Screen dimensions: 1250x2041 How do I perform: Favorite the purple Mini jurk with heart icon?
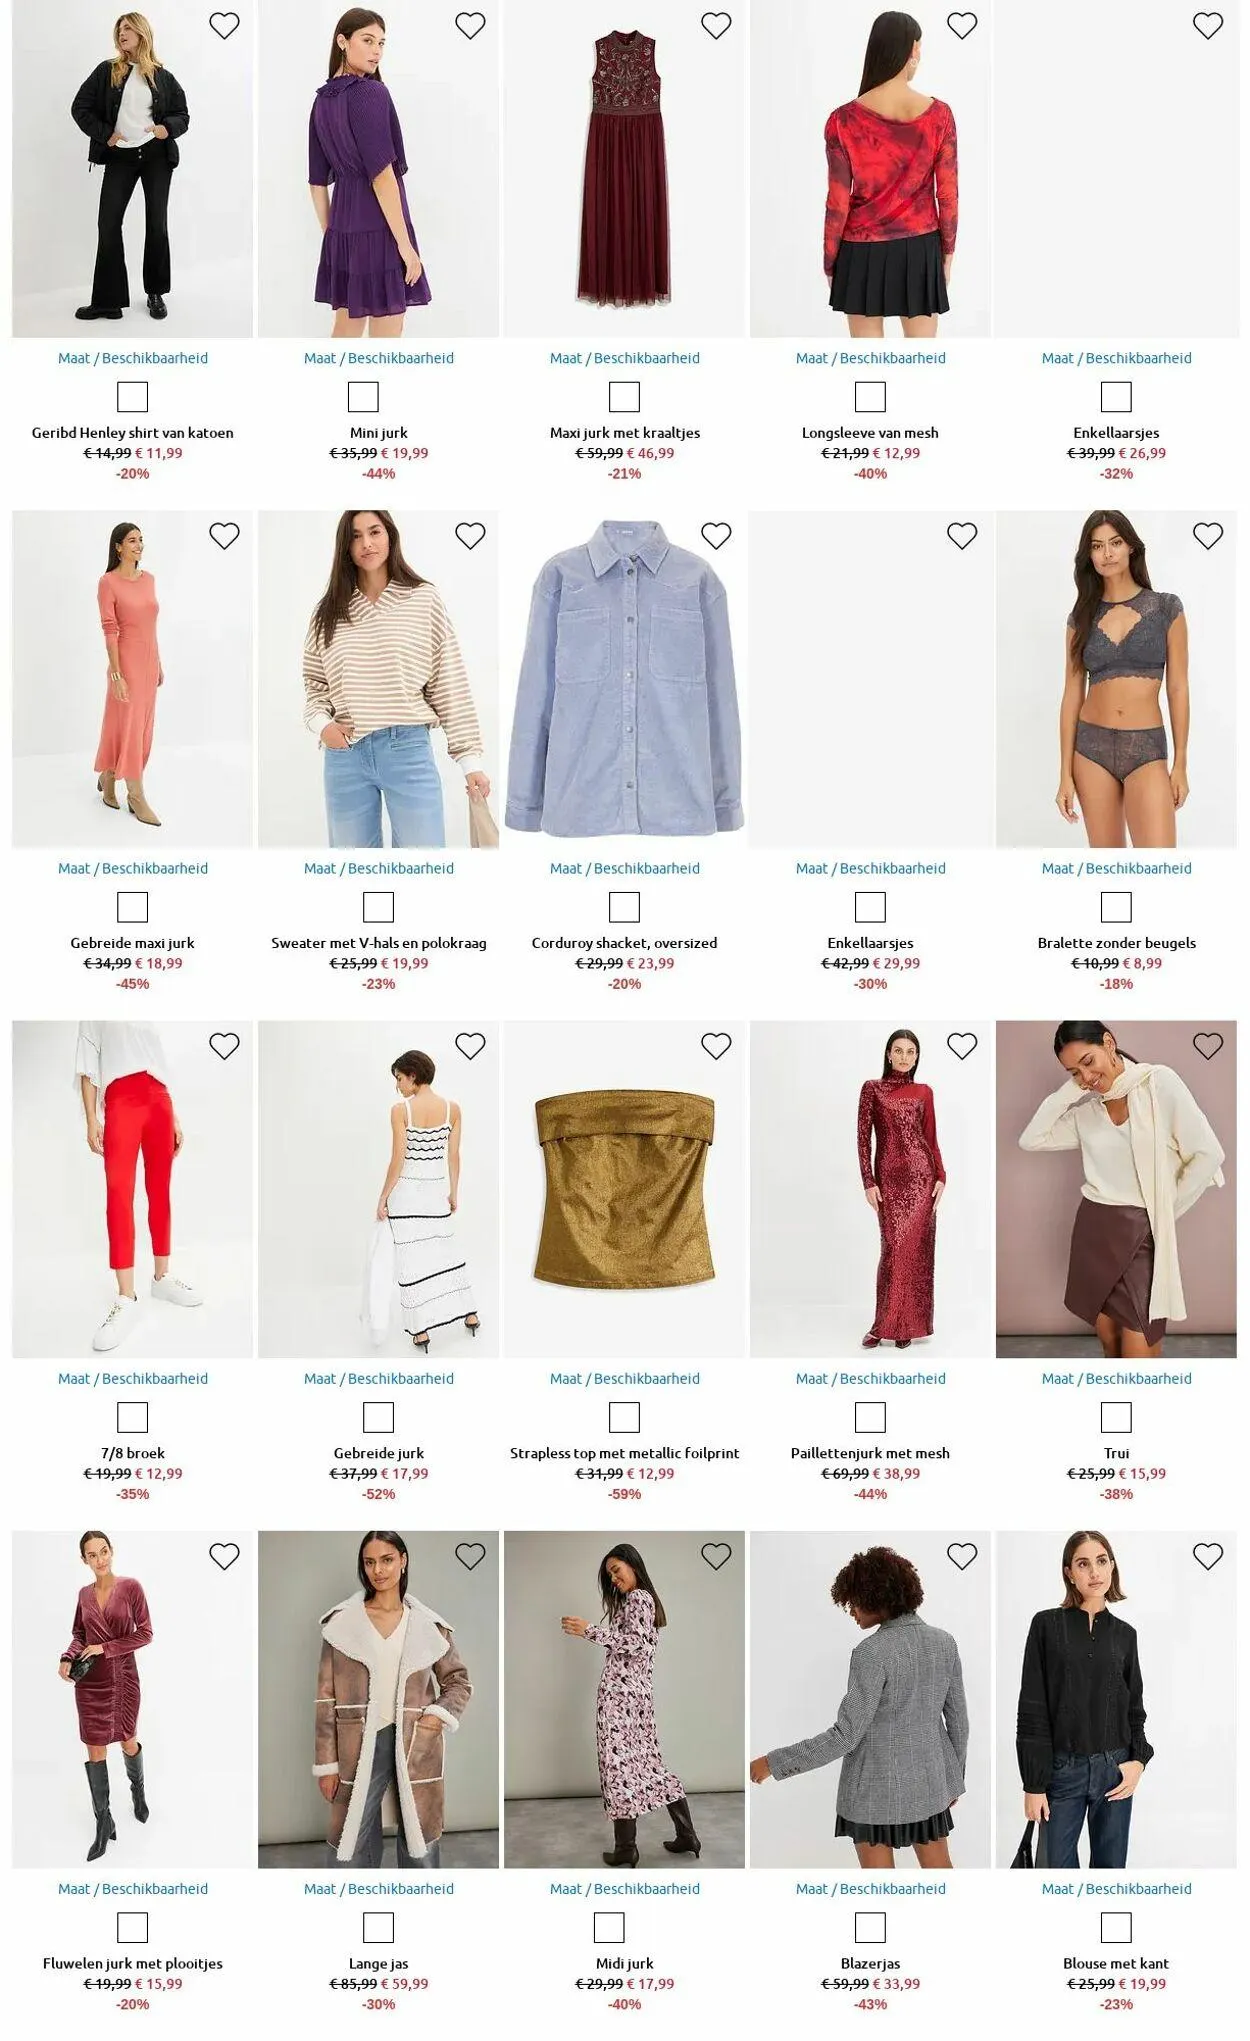[x=470, y=26]
